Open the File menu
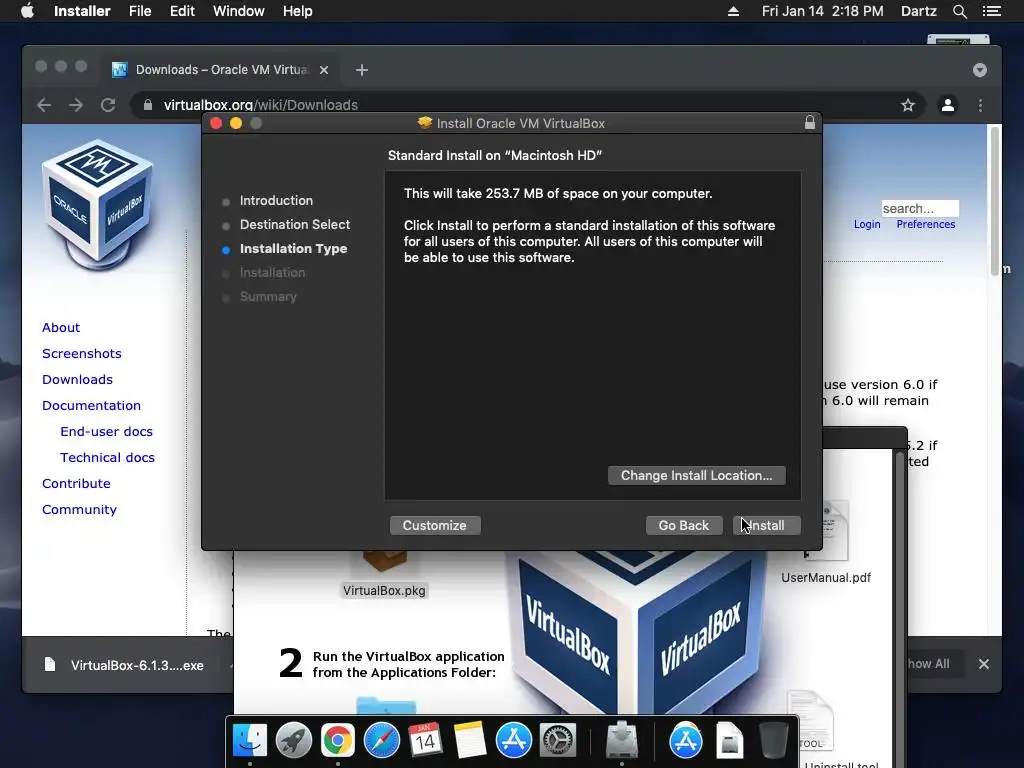The height and width of the screenshot is (768, 1024). [x=140, y=11]
